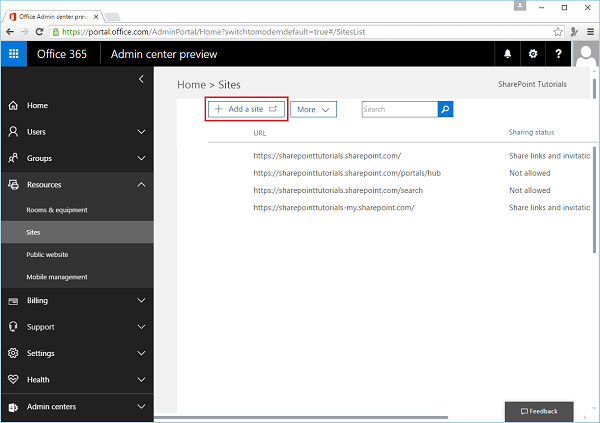Click the help question mark icon
Image resolution: width=600 pixels, height=423 pixels.
(558, 54)
